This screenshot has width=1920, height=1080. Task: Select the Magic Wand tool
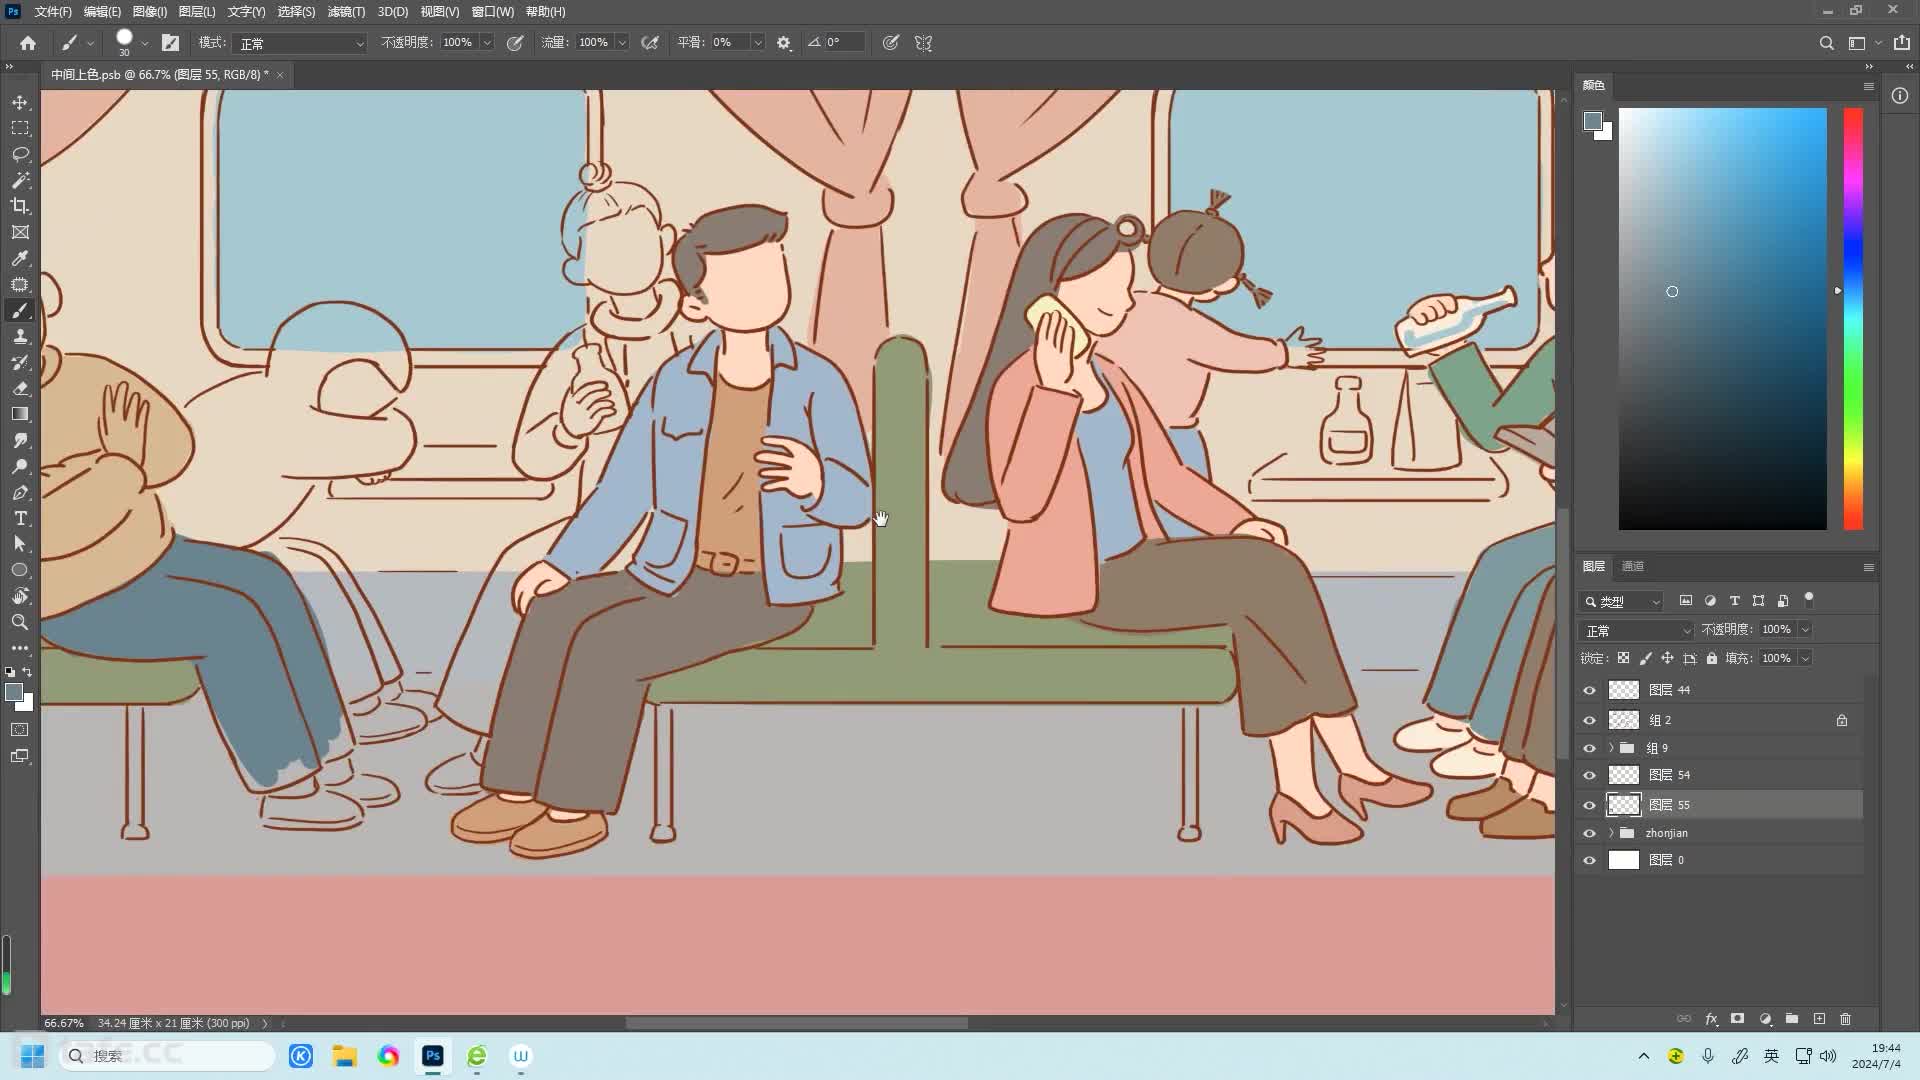pos(20,180)
